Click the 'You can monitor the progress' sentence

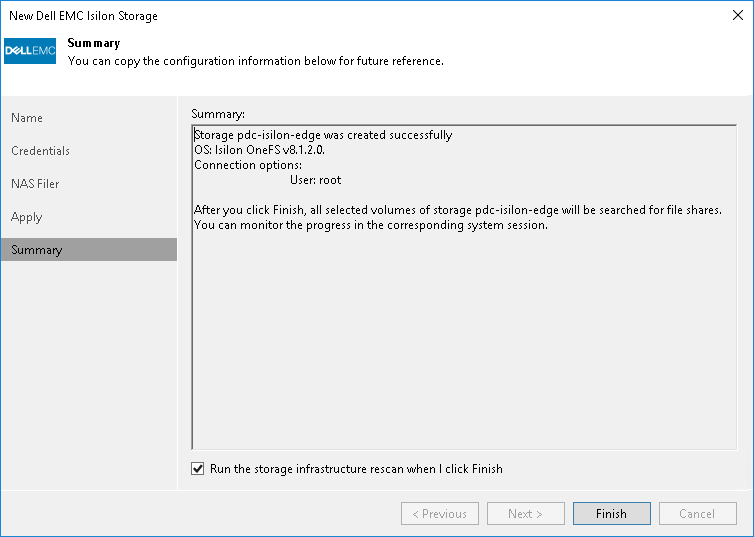(x=371, y=225)
